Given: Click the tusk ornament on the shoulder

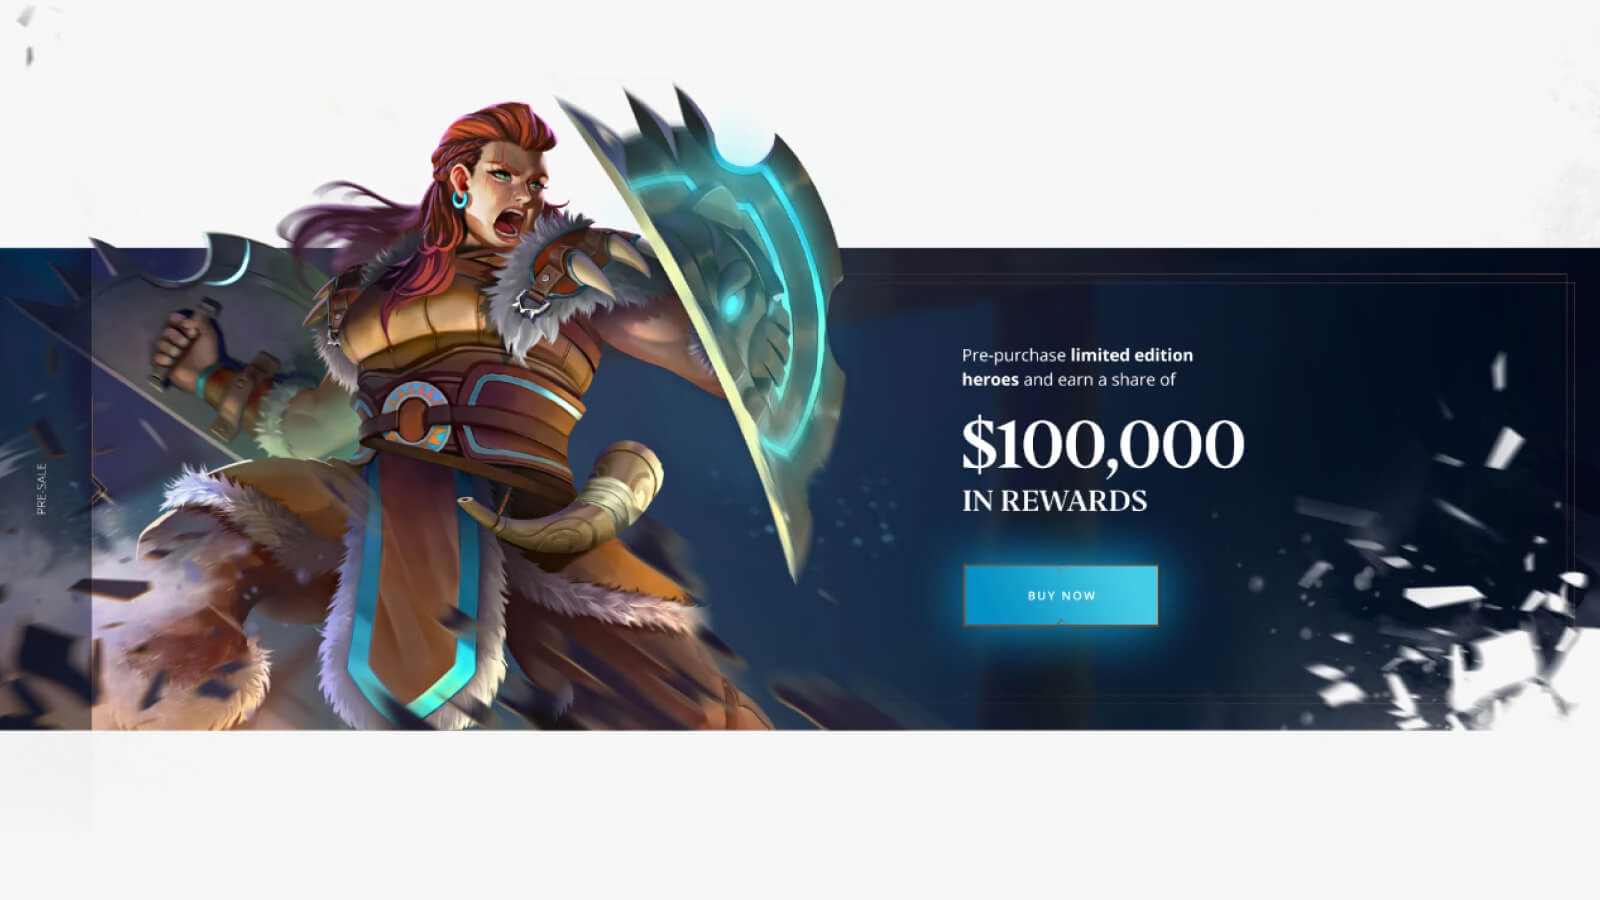Looking at the screenshot, I should click(x=618, y=256).
